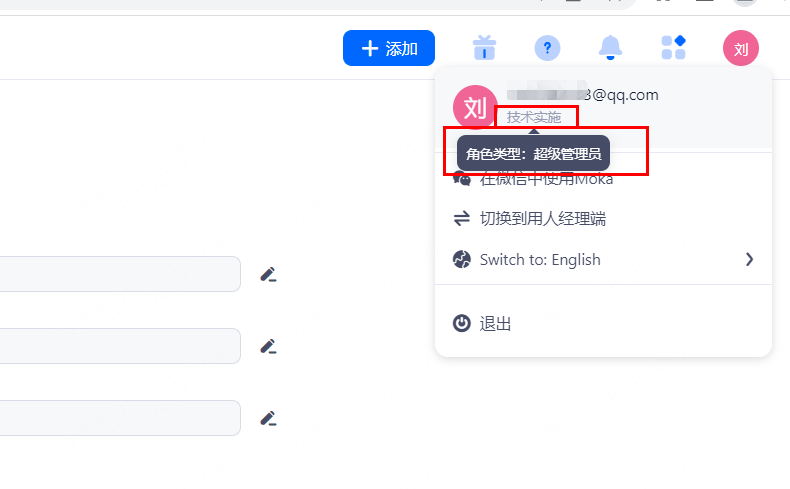Click the edit pencil beside second field
Screen dimensions: 790x489
point(268,346)
